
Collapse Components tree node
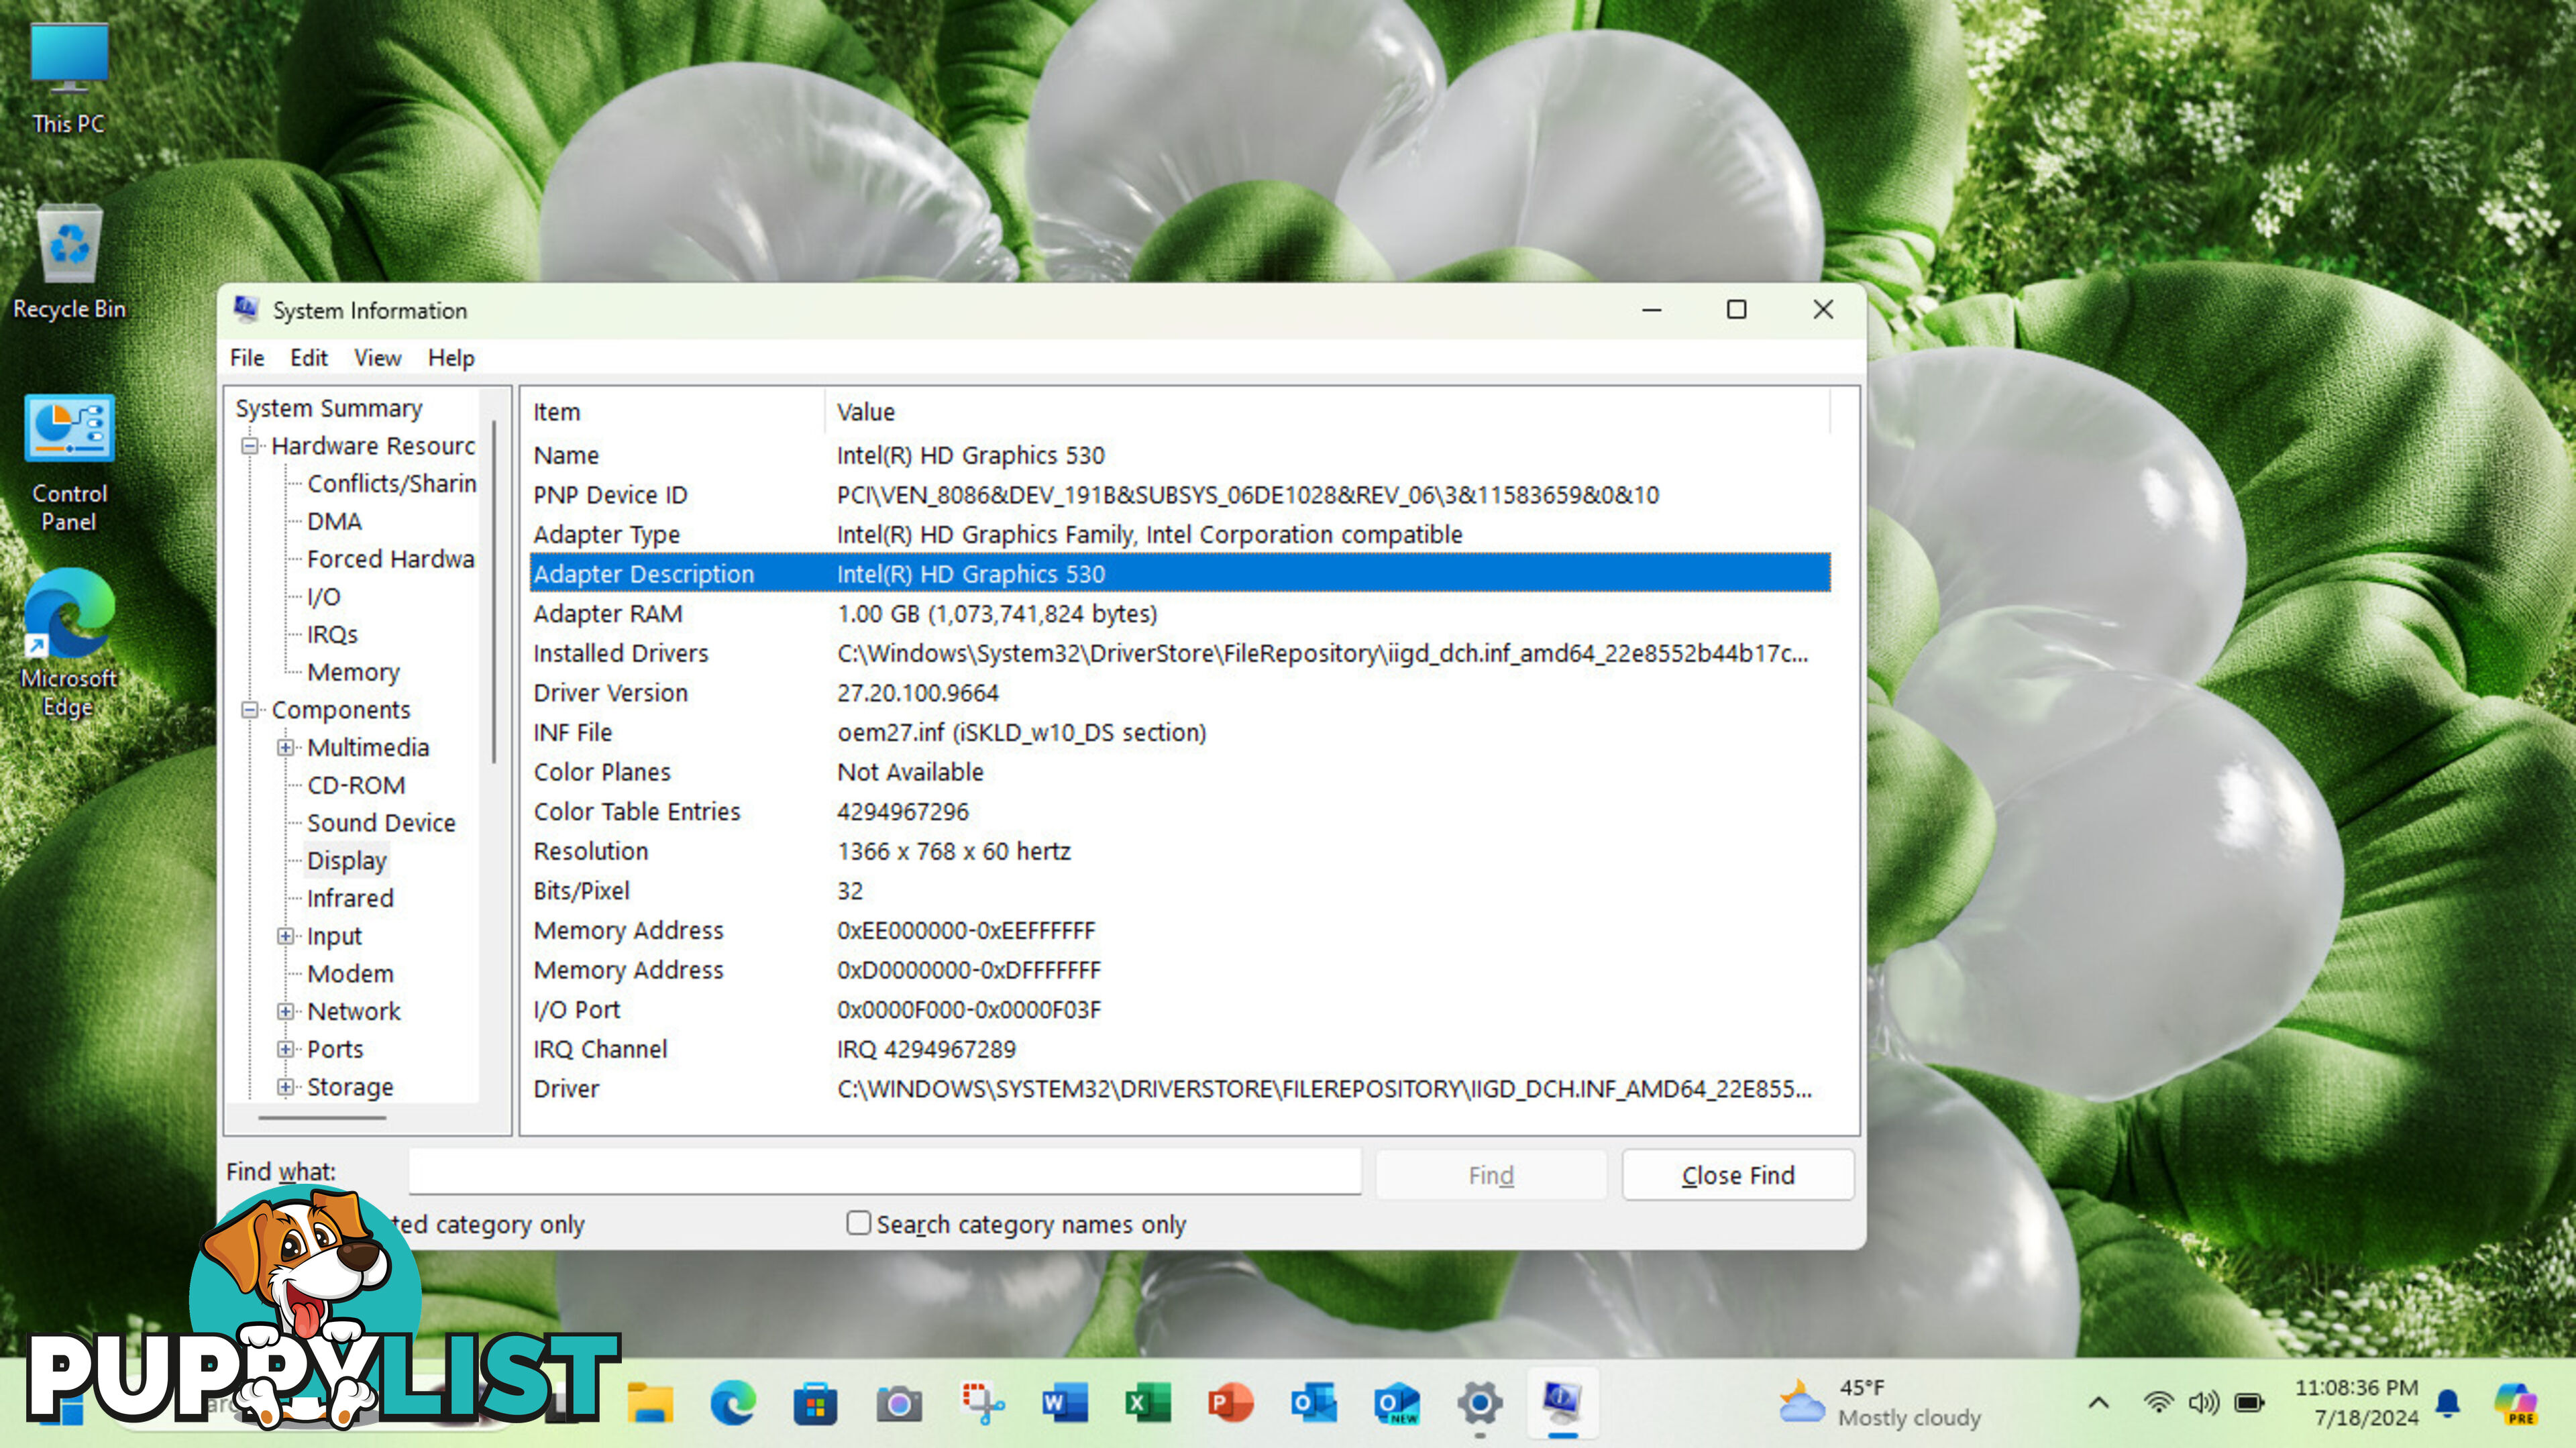[x=250, y=710]
